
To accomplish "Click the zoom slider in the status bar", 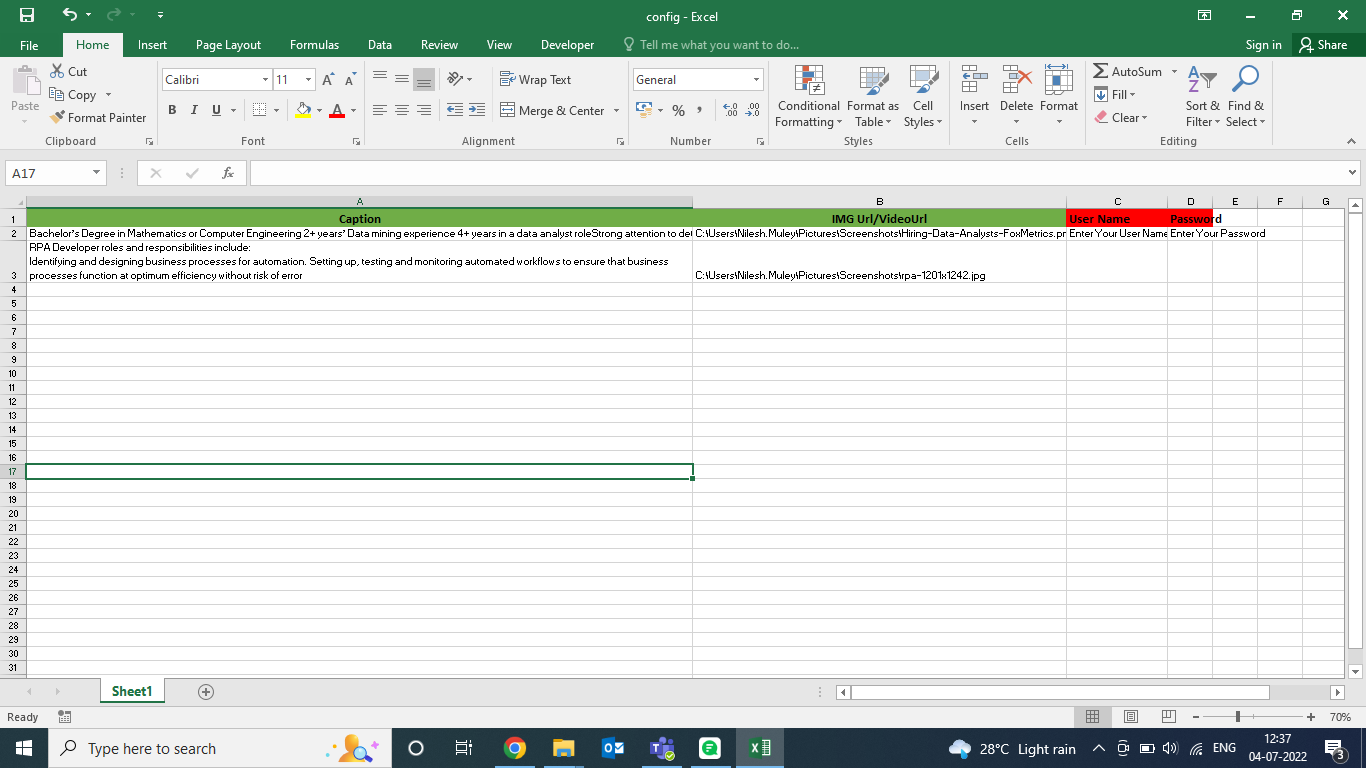I will (1238, 717).
